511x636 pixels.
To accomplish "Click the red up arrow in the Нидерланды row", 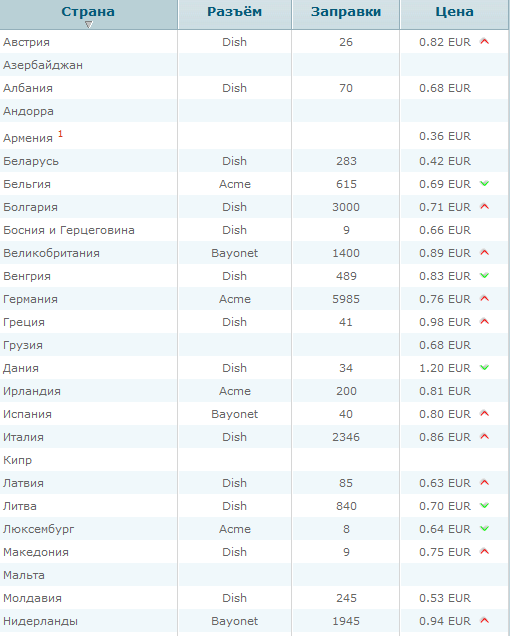I will click(484, 621).
